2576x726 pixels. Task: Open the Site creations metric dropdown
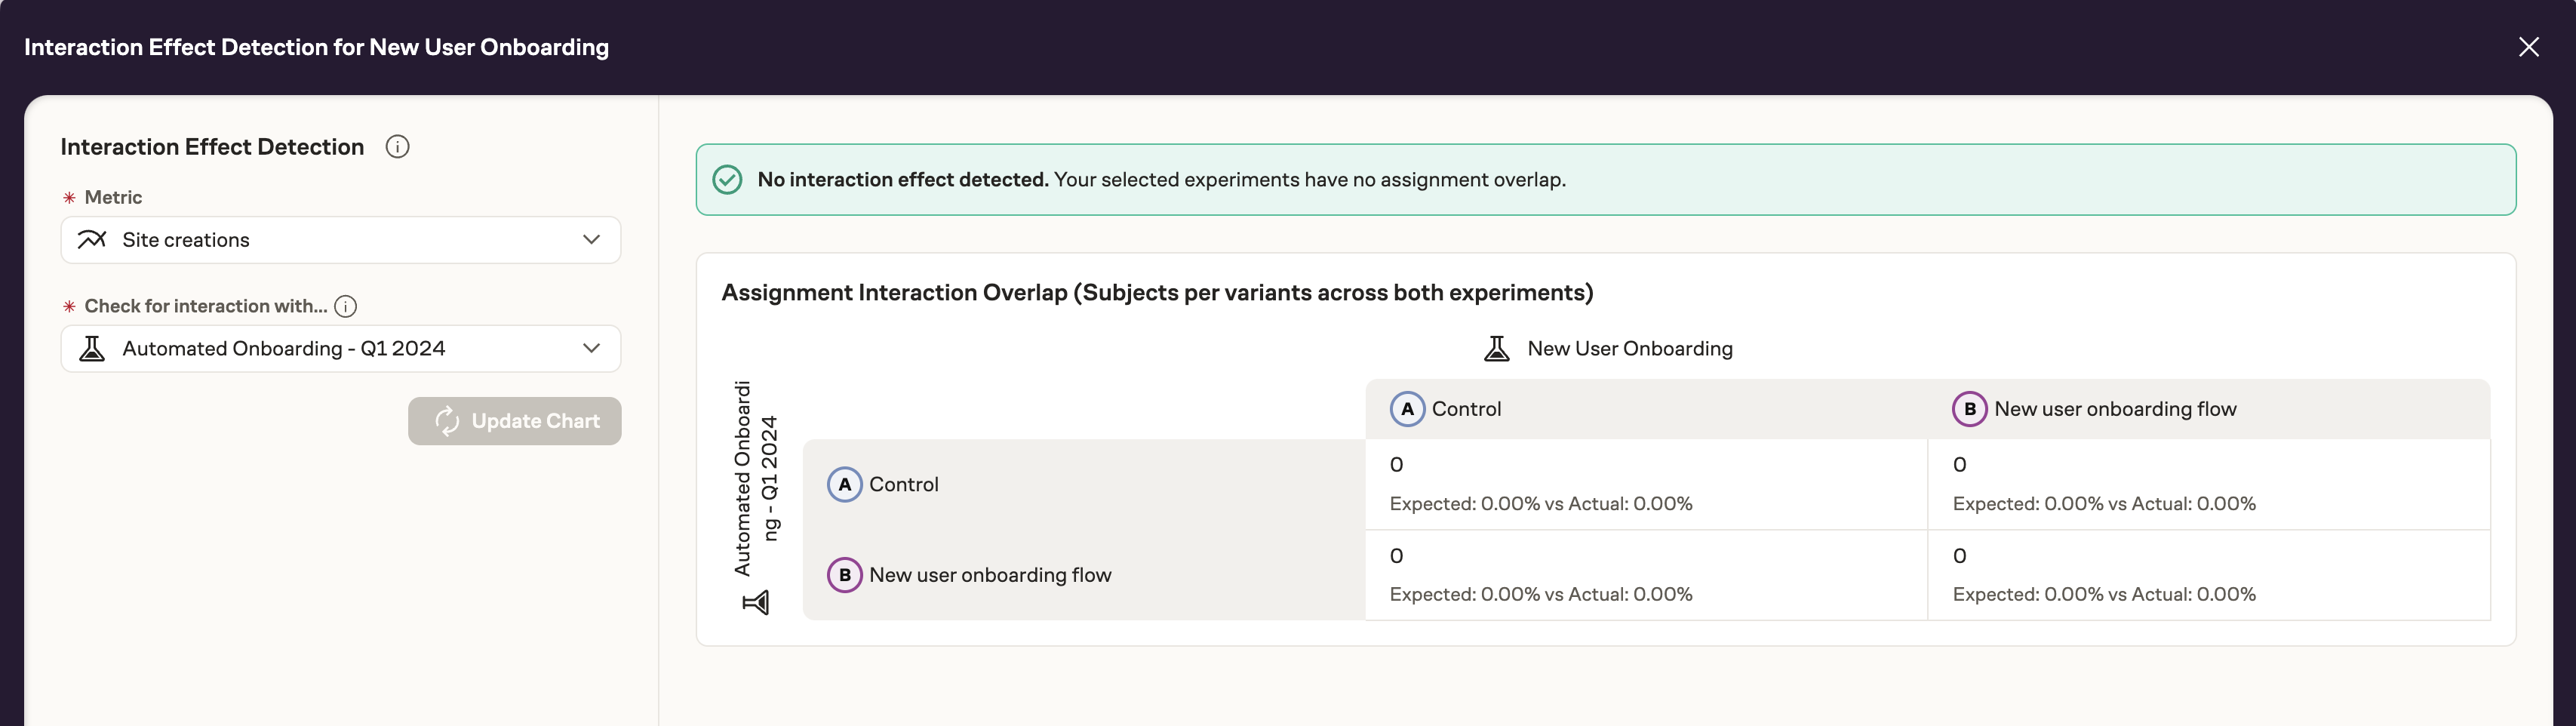click(340, 240)
